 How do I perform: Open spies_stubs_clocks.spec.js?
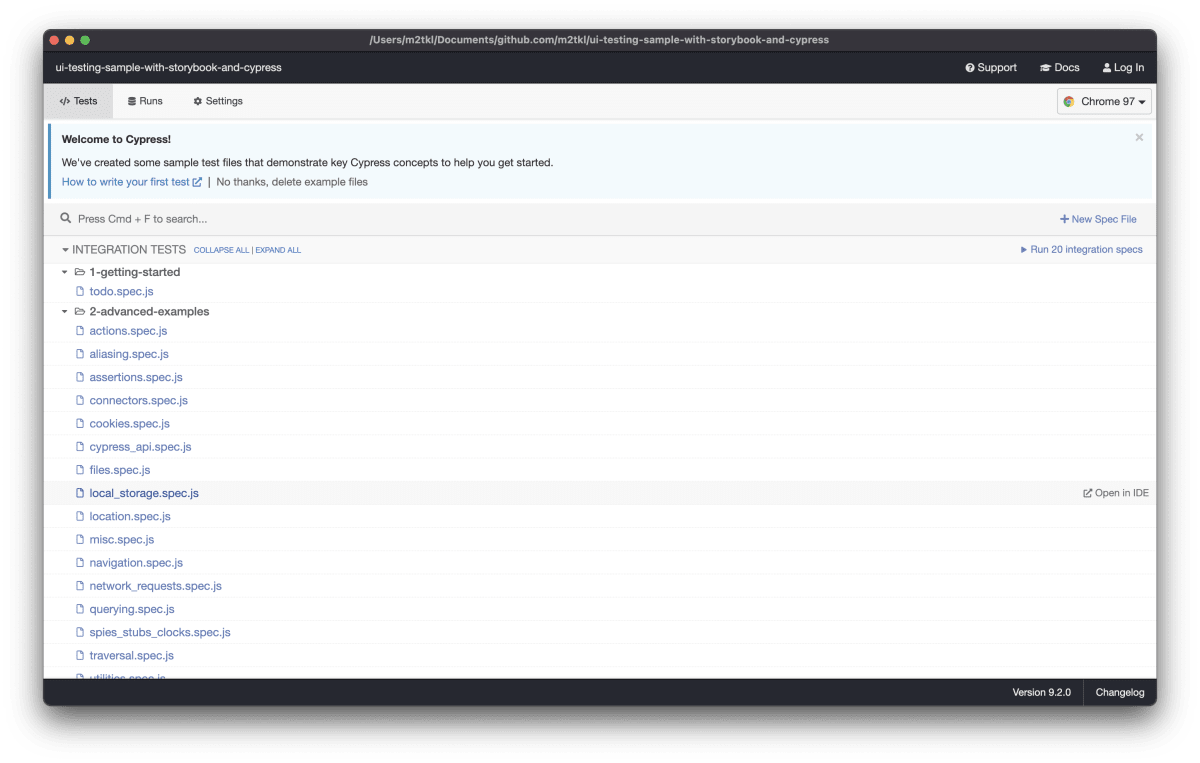[160, 632]
